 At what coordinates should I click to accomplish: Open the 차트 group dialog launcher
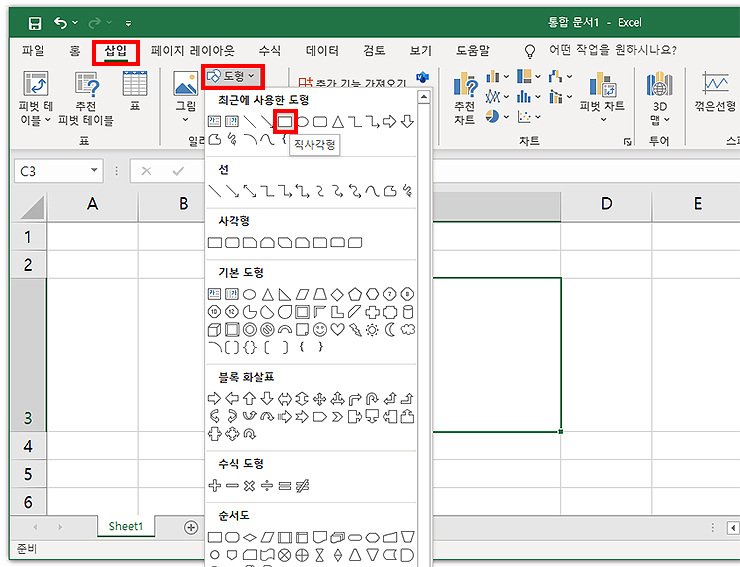[x=627, y=141]
